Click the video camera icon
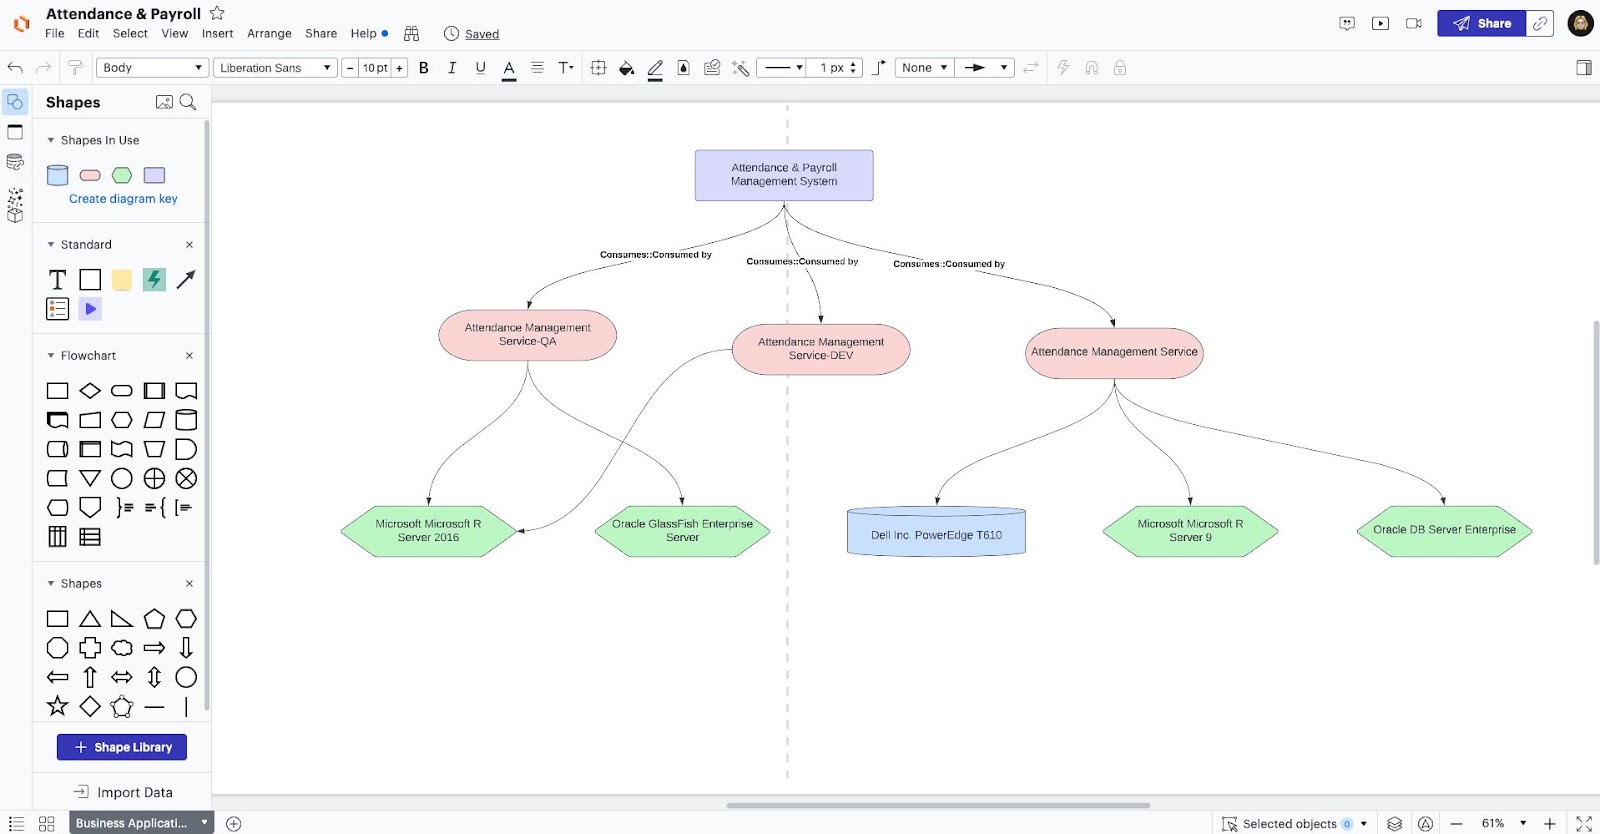 (x=1414, y=23)
